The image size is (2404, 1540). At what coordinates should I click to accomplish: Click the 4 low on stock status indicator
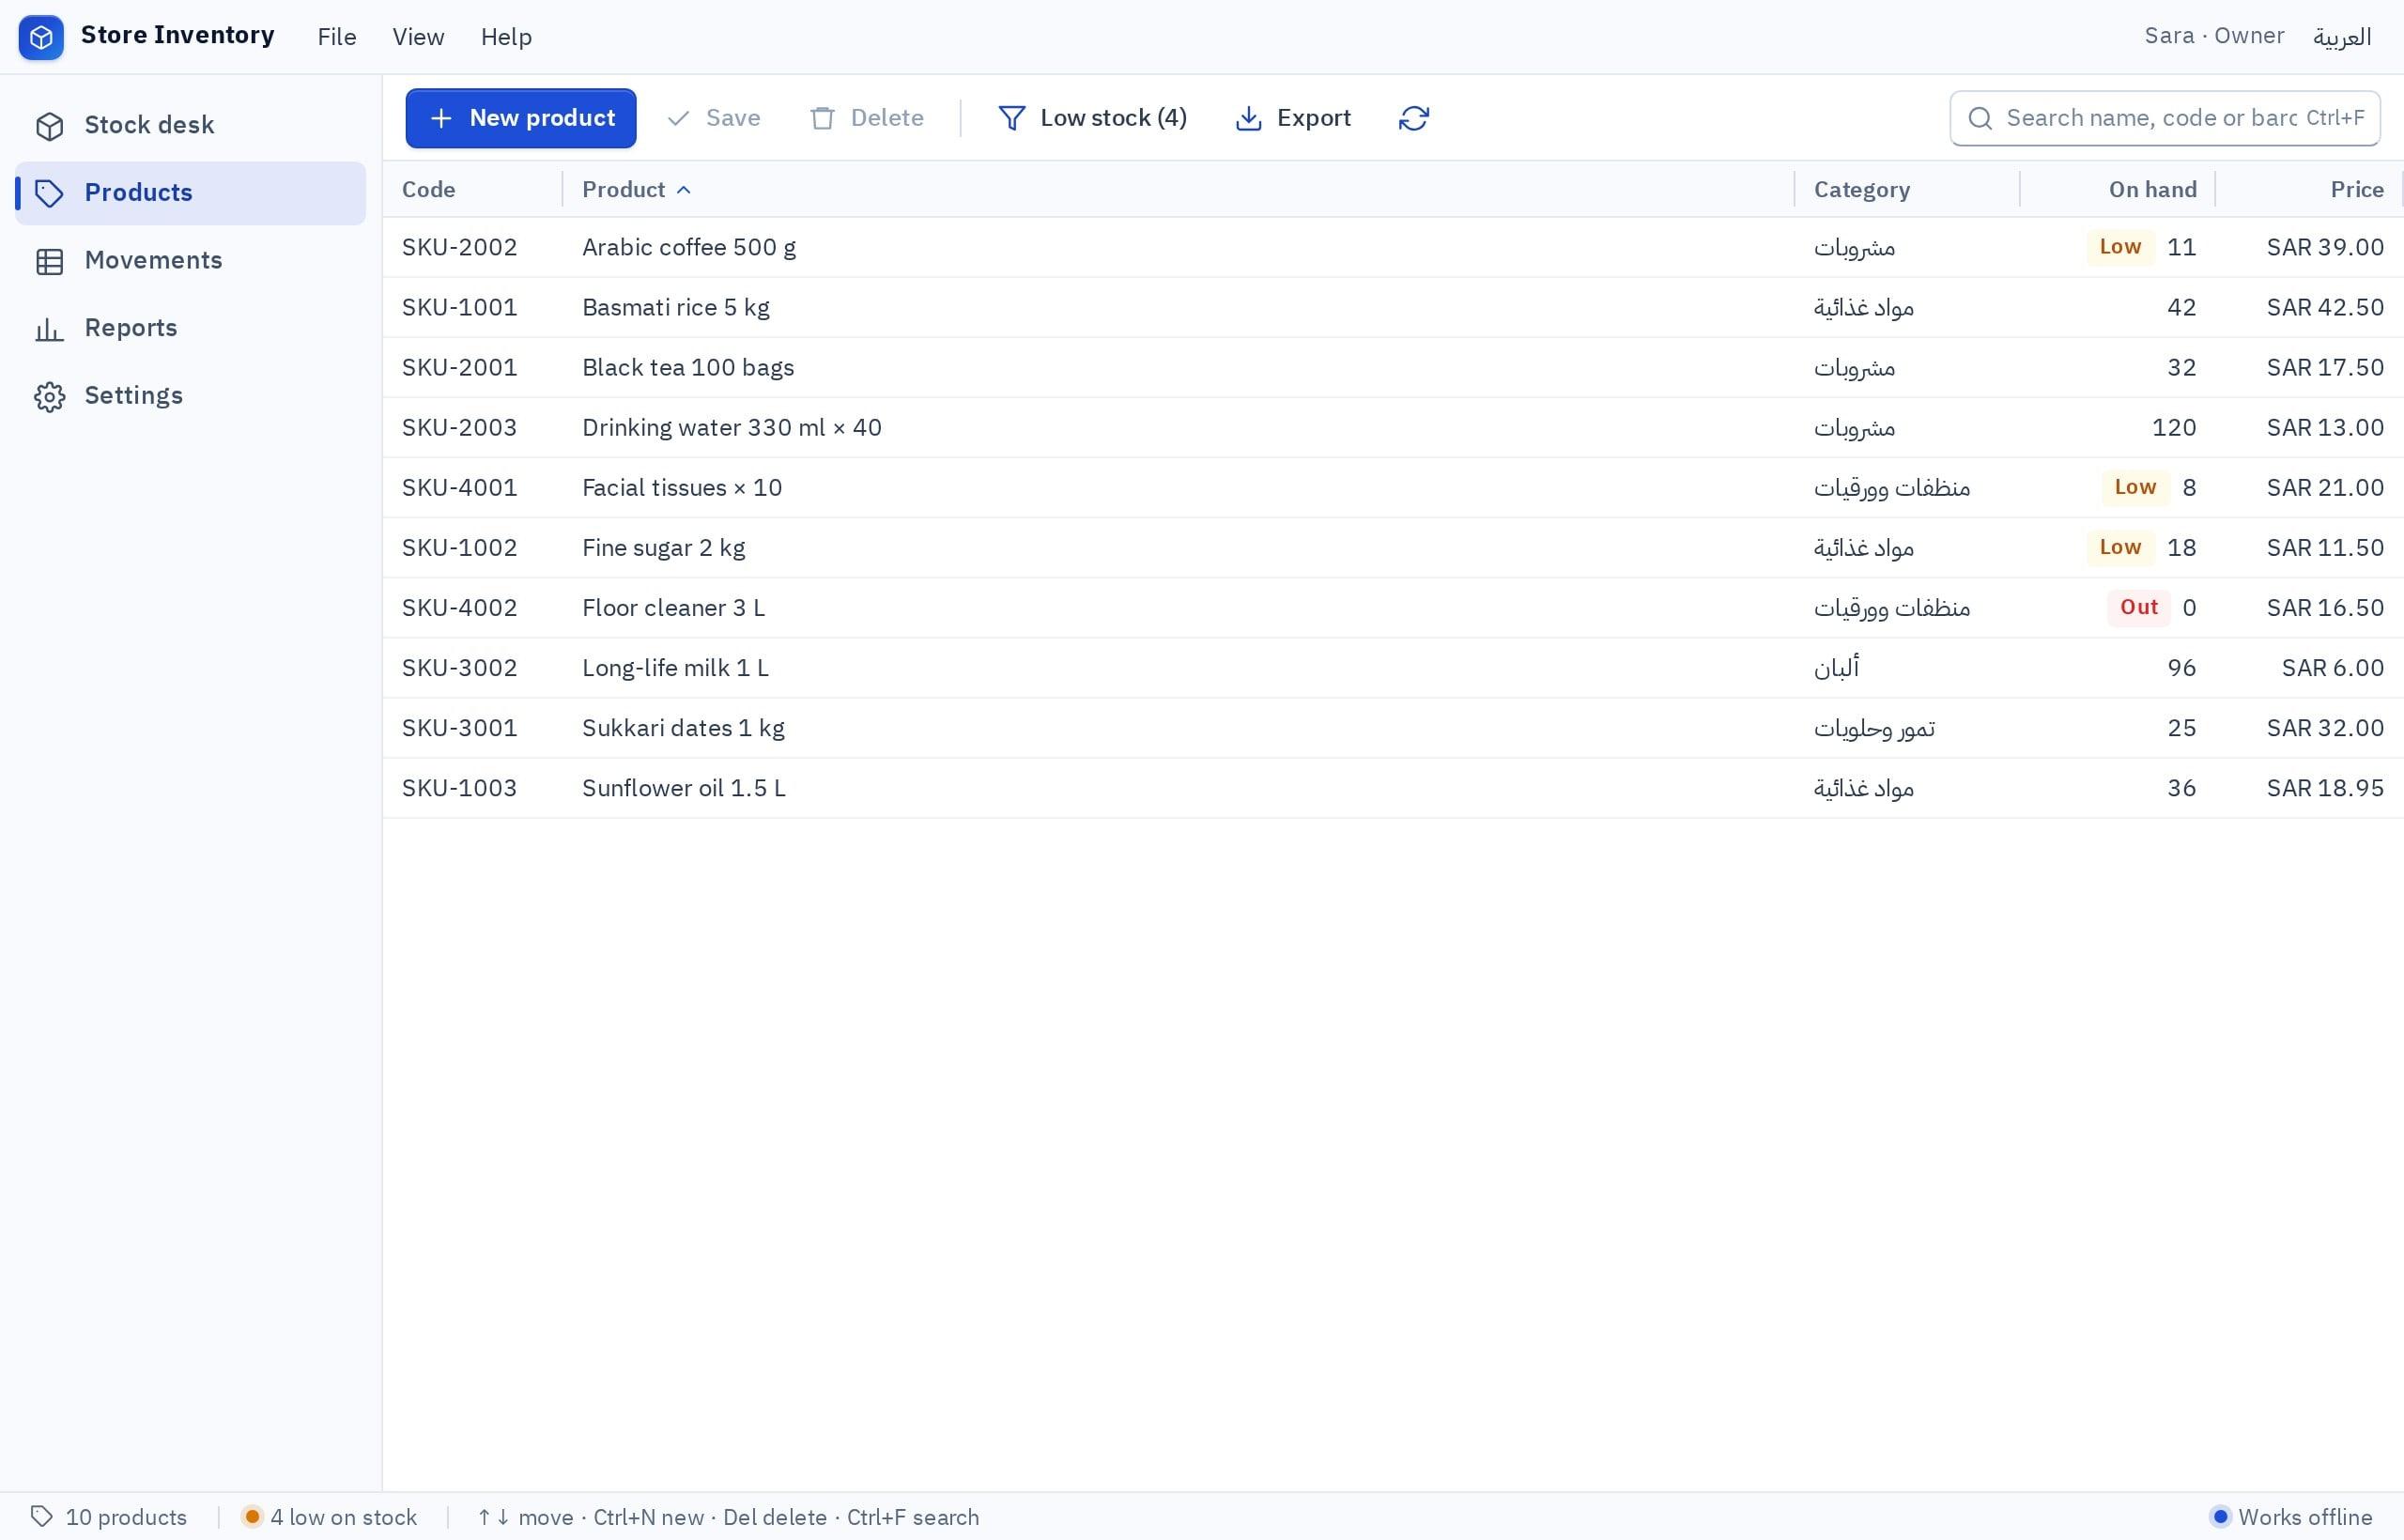(330, 1517)
